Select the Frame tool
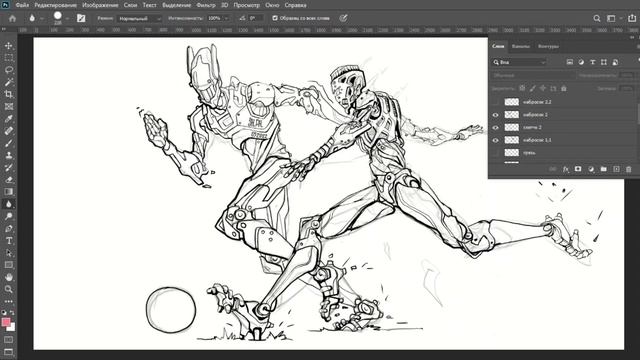 tap(9, 107)
